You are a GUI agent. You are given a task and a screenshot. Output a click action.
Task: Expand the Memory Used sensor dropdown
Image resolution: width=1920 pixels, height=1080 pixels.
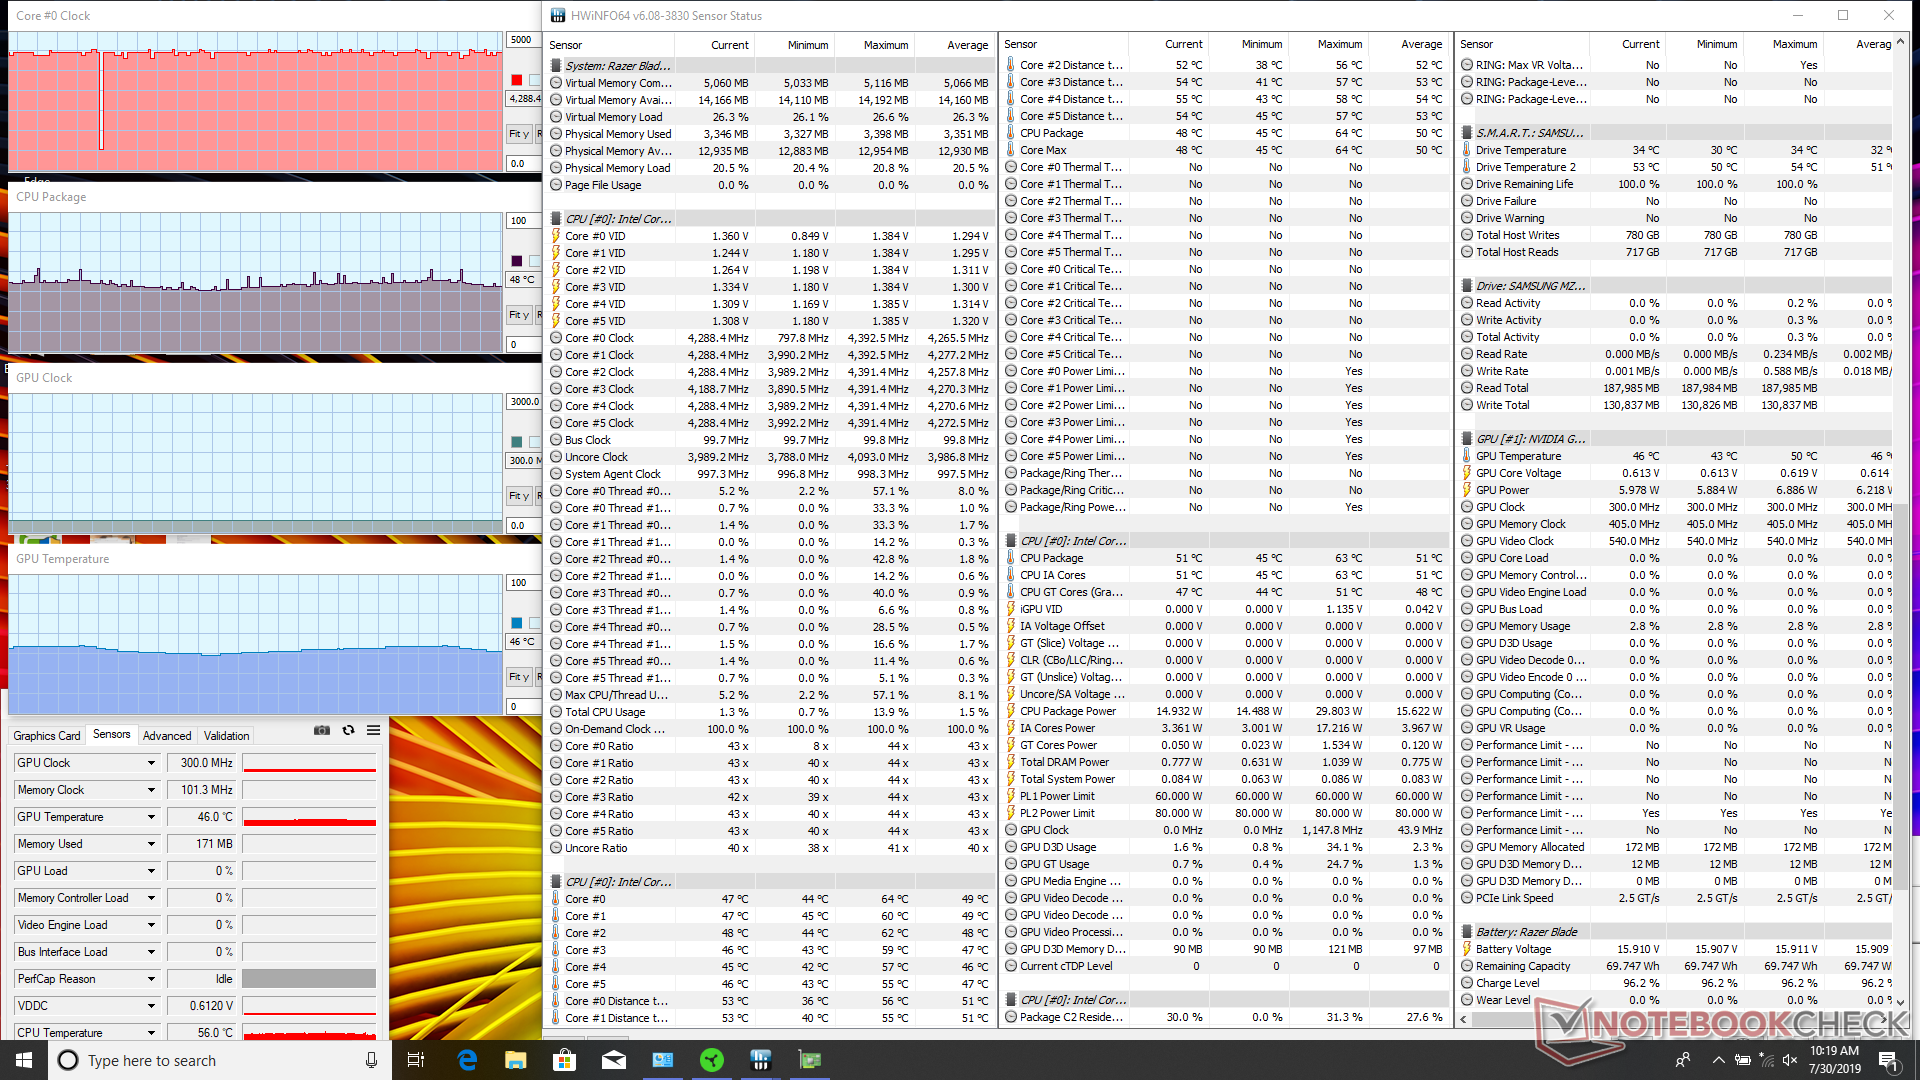tap(151, 844)
